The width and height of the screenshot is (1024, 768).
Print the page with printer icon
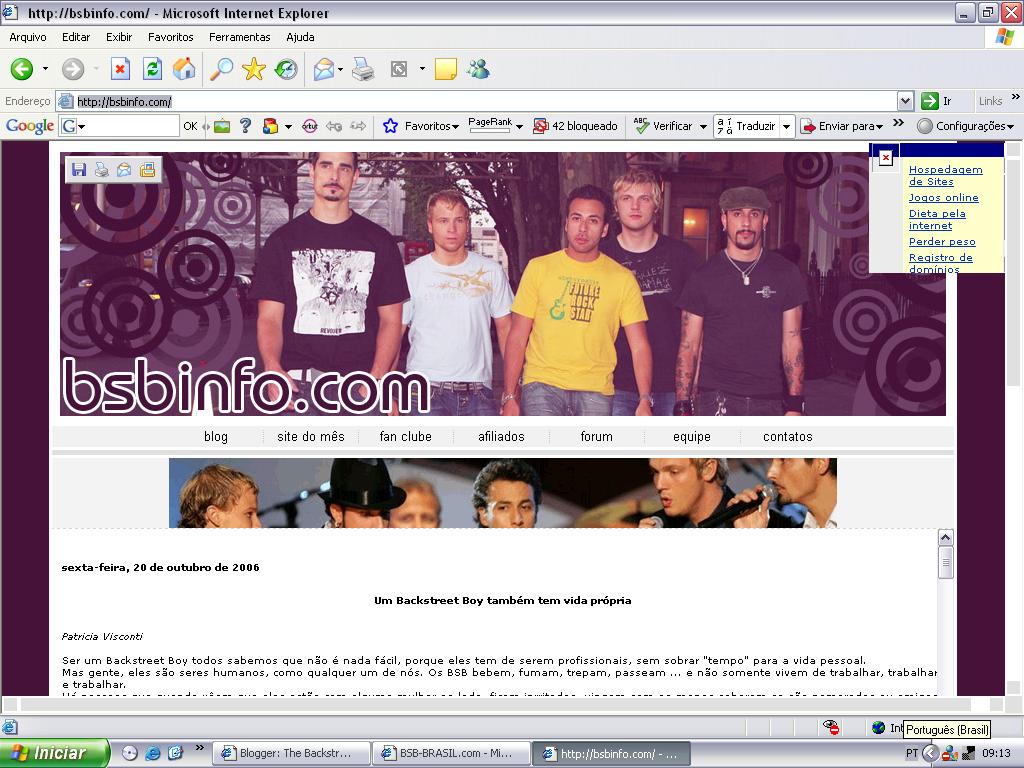[363, 69]
